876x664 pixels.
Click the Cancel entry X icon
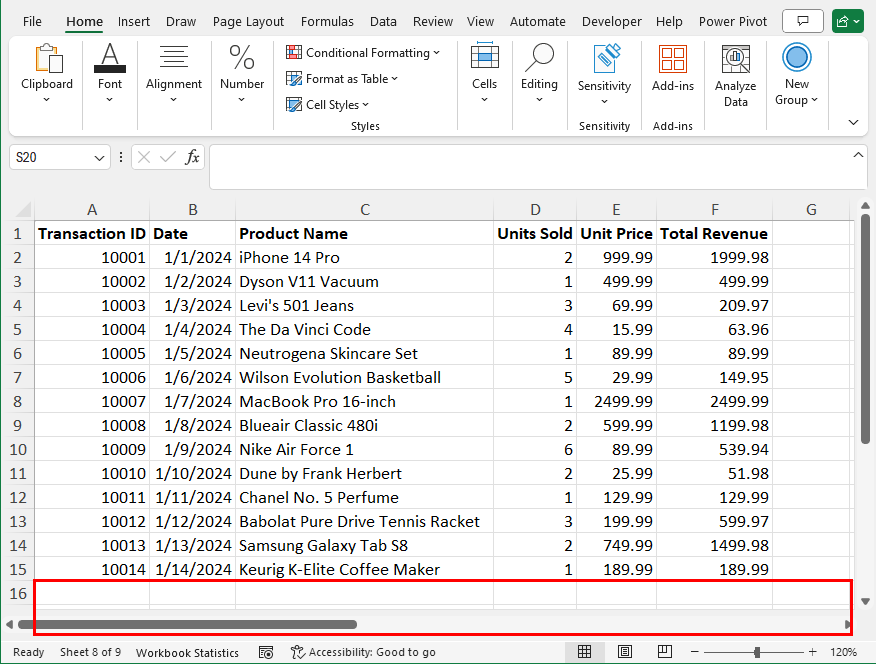click(x=144, y=157)
